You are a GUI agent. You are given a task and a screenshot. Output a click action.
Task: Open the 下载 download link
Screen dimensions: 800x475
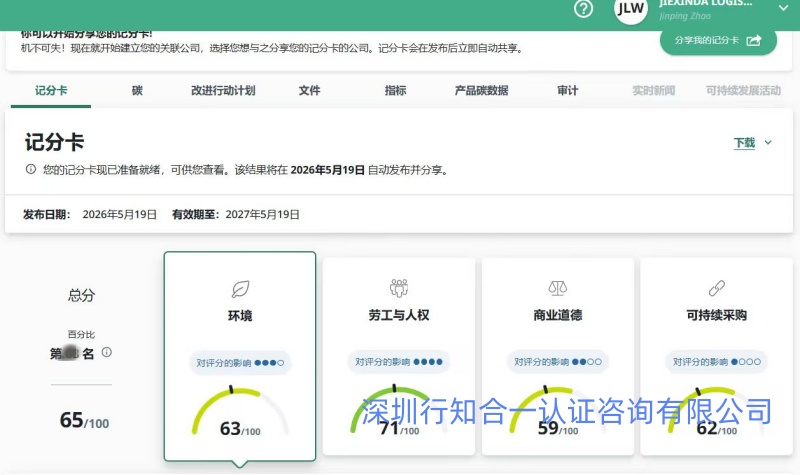(x=744, y=143)
